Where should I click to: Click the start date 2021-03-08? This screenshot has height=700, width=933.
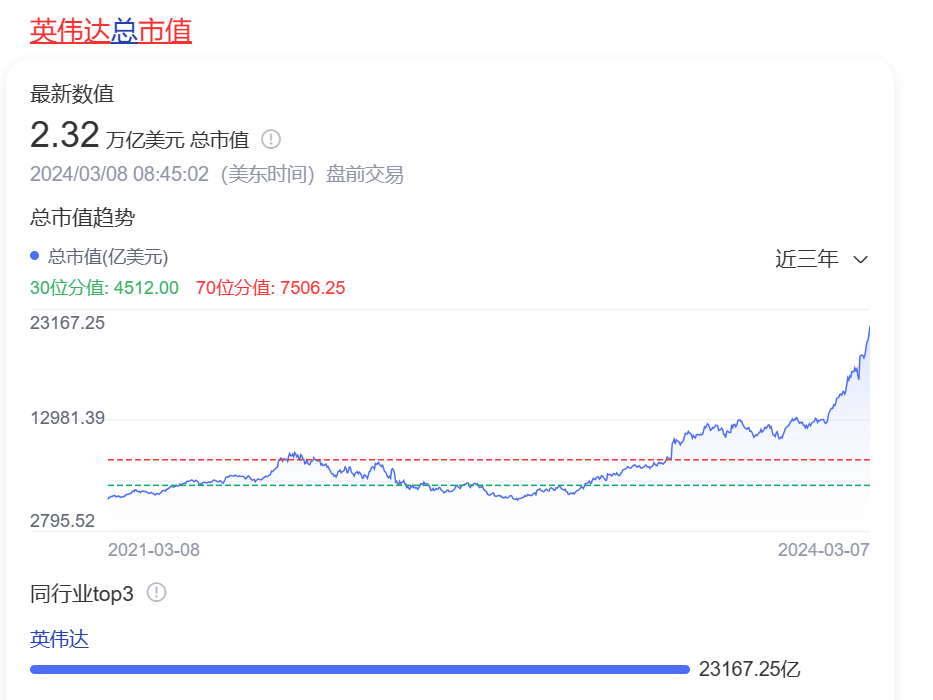tap(154, 549)
